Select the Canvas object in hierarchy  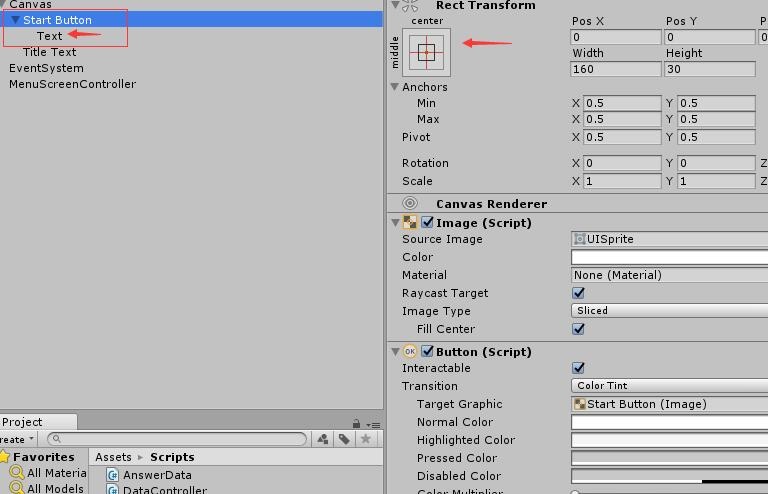[30, 5]
